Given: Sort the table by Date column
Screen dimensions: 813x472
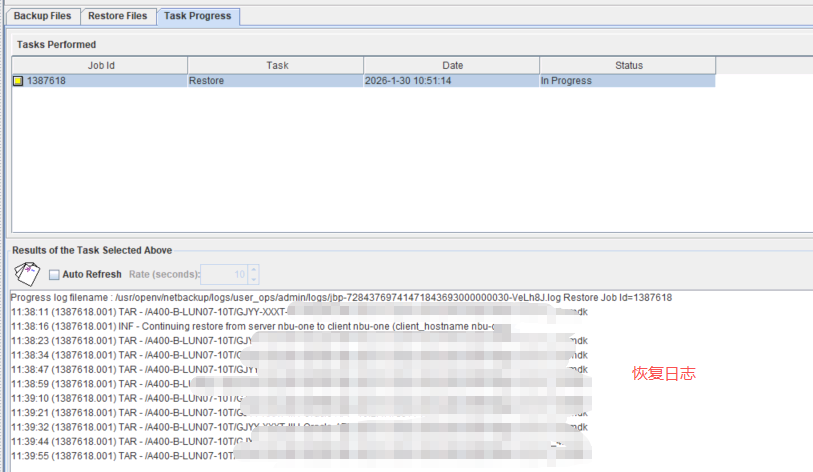Looking at the screenshot, I should tap(452, 65).
